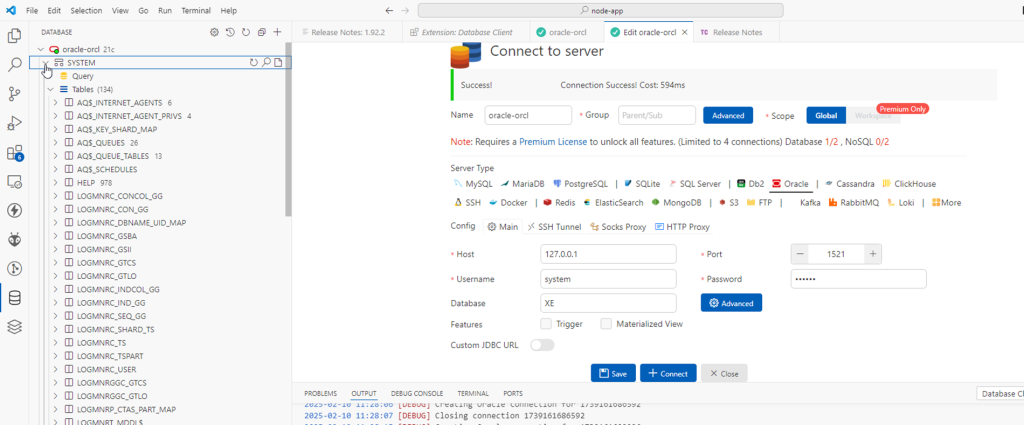
Task: Toggle the Custom JDBC URL switch
Action: 541,345
